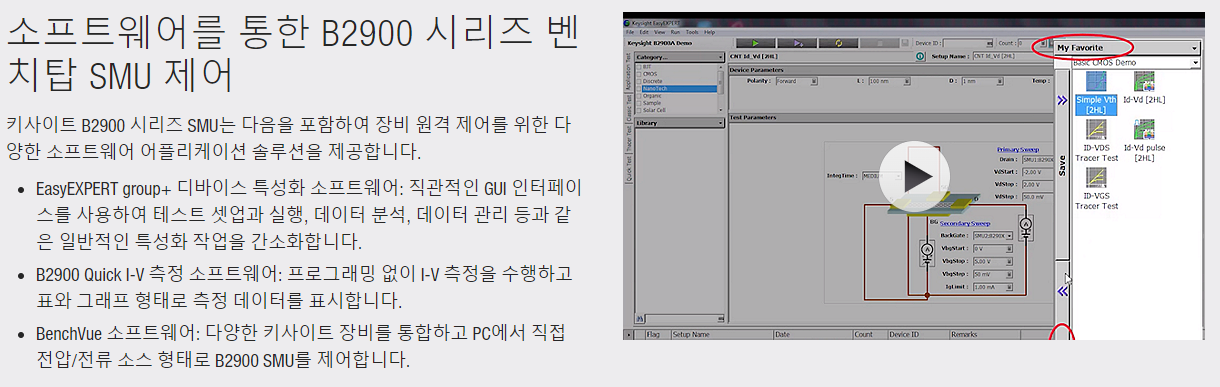Open the Help menu
1220x387 pixels.
click(x=709, y=32)
